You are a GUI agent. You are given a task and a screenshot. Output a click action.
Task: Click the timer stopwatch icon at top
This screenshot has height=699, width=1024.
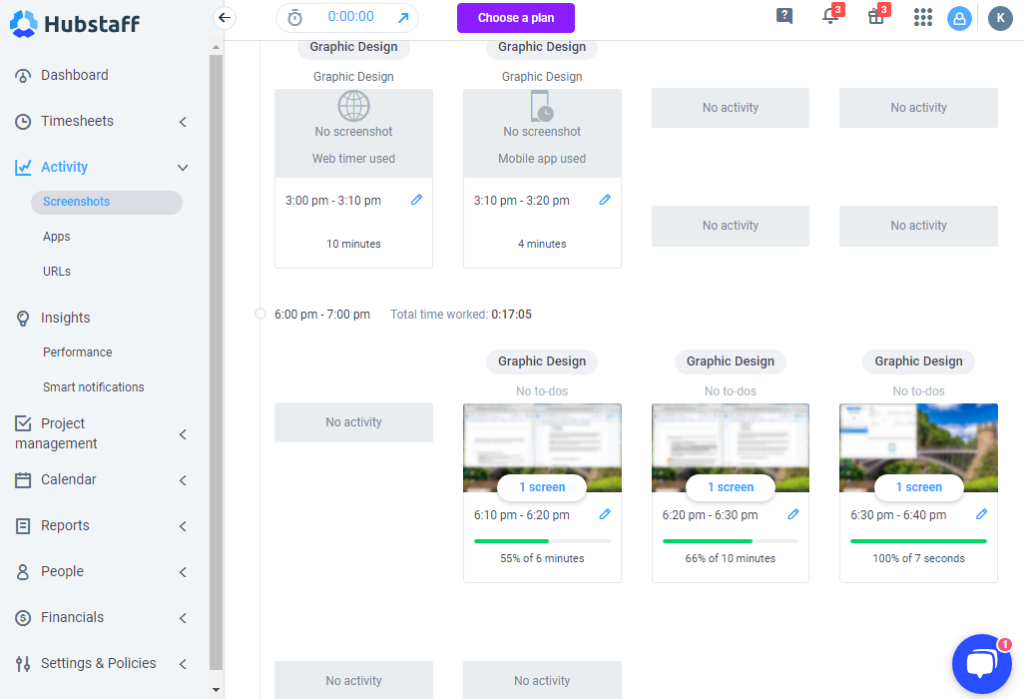pos(293,17)
